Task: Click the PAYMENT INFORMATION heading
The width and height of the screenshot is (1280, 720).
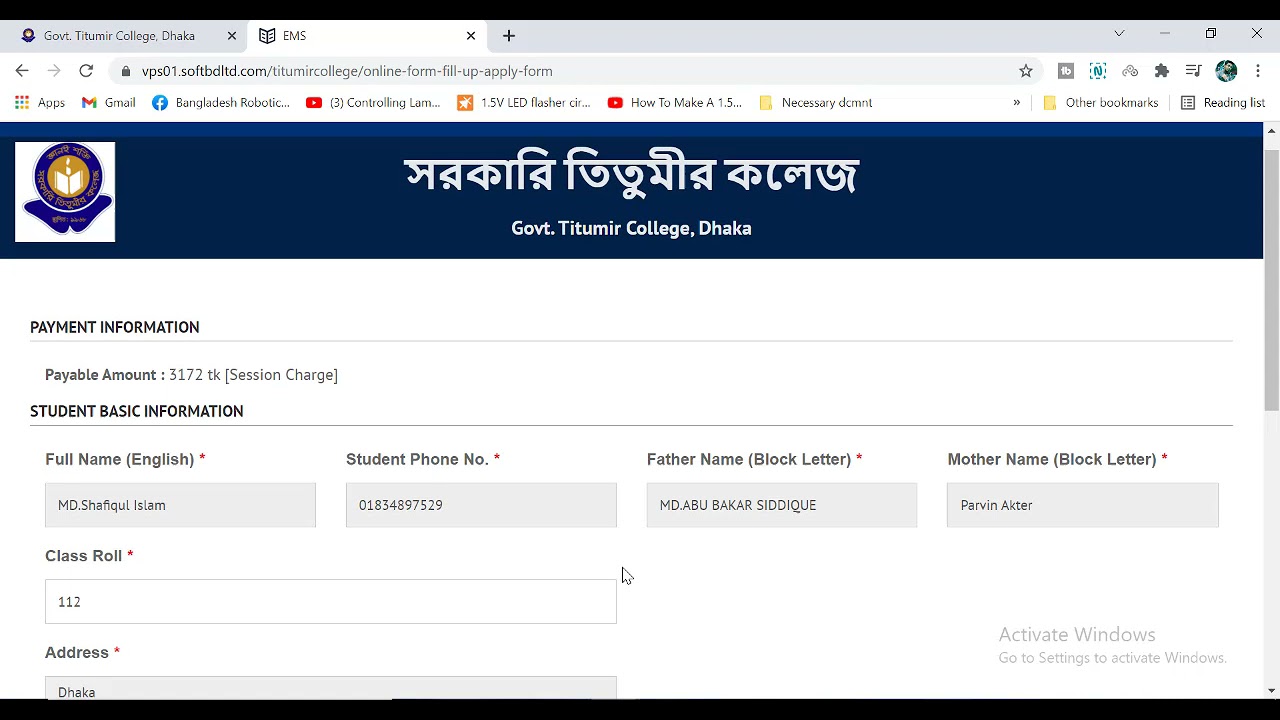Action: (x=115, y=327)
